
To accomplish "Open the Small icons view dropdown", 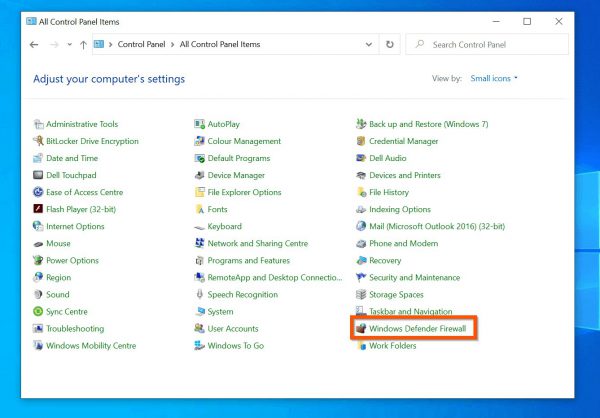I will coord(495,78).
